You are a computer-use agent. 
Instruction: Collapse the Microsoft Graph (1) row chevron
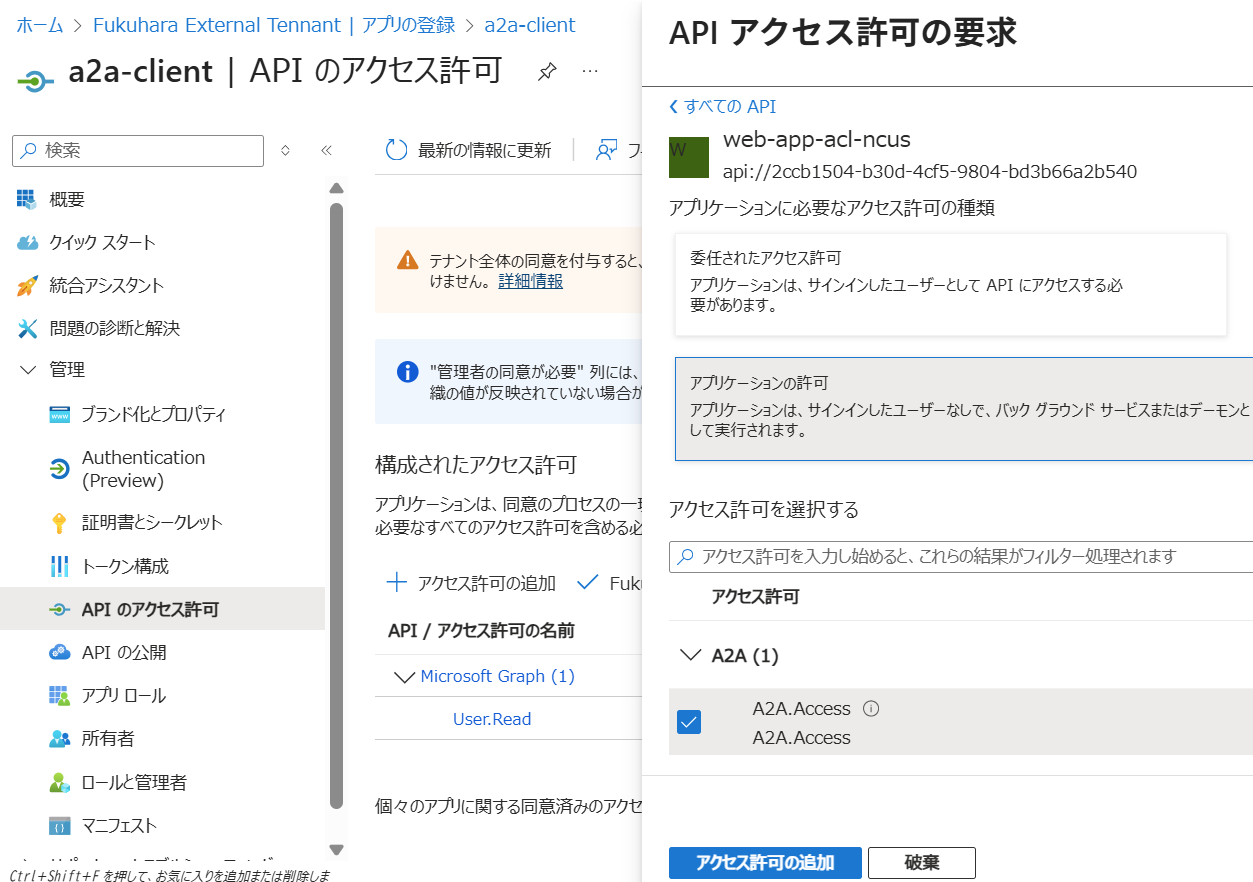pyautogui.click(x=404, y=677)
